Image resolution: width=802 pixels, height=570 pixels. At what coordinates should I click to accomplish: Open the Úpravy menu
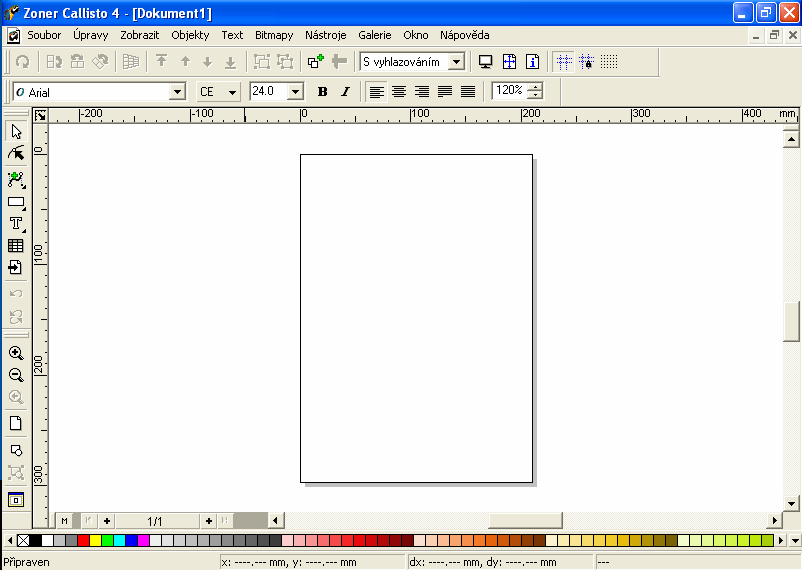click(91, 35)
